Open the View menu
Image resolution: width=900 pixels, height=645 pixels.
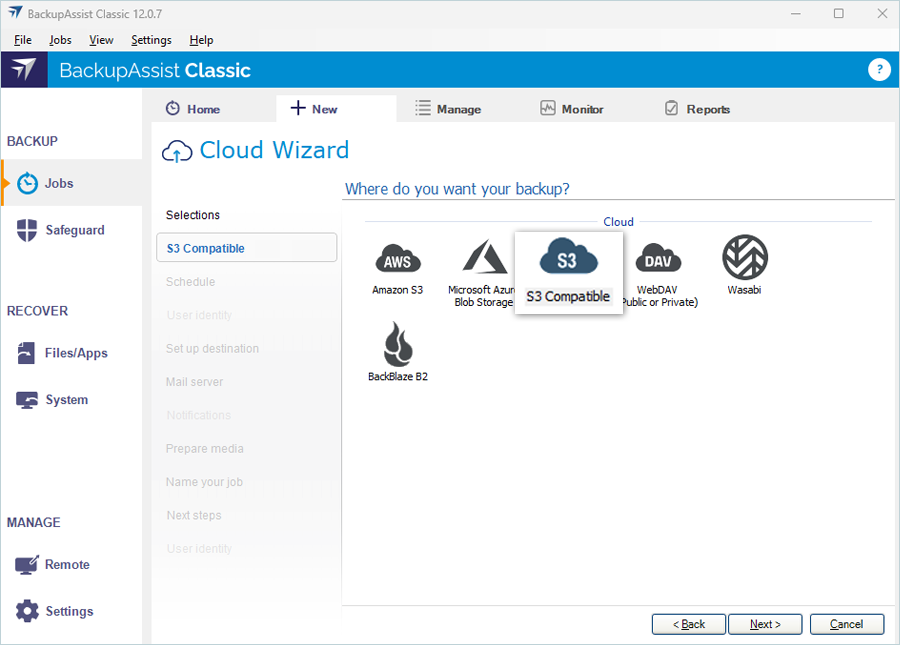click(101, 40)
